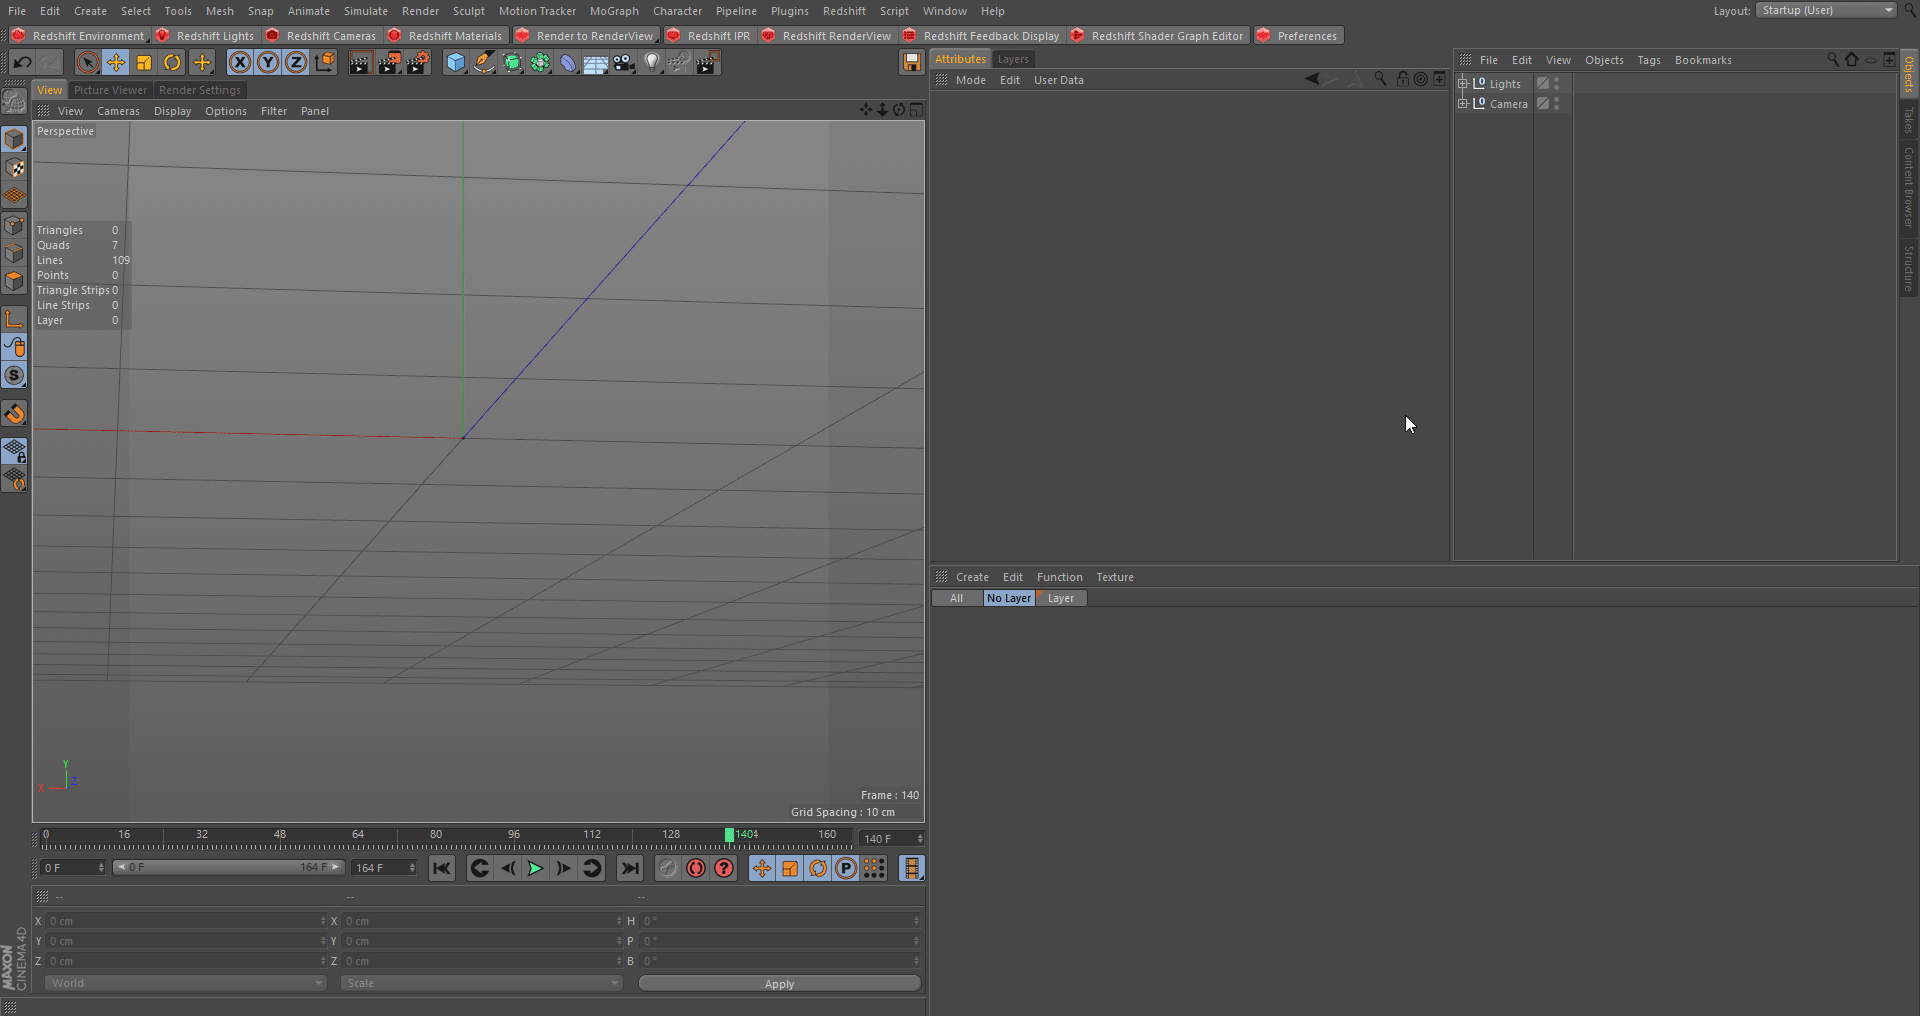Toggle the coordinate system icon

325,63
